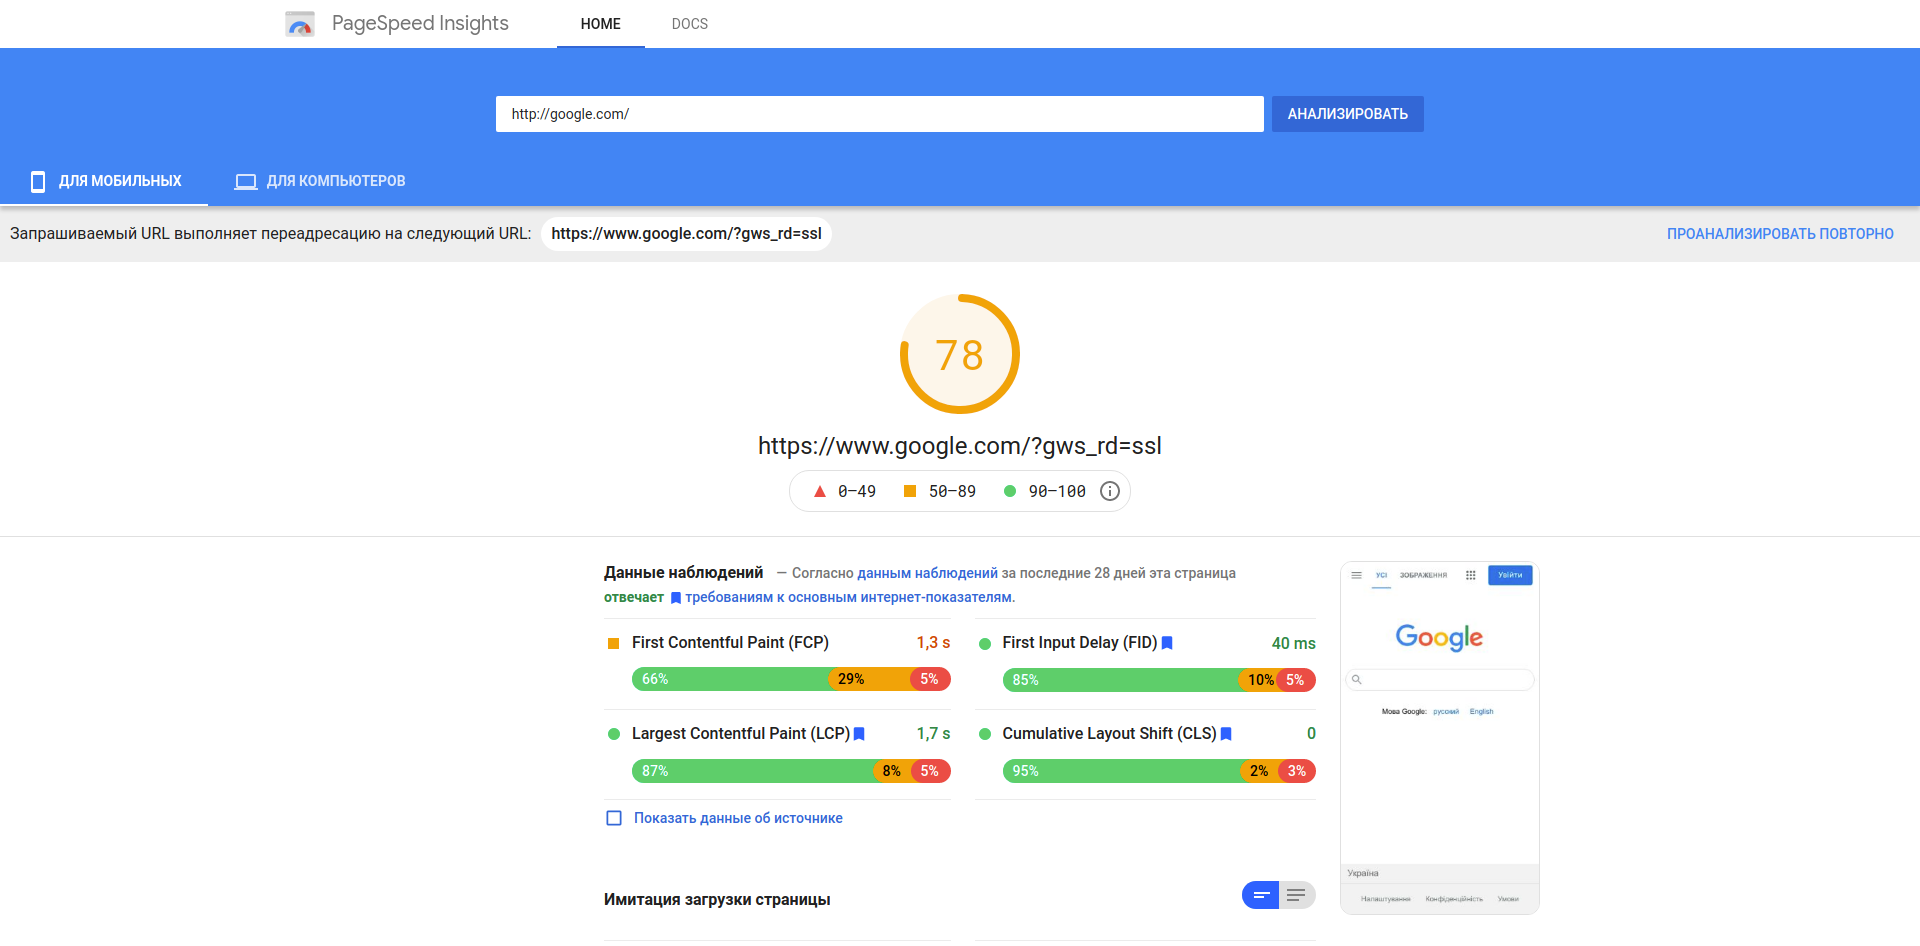Click red triangle 0–49 legend icon
Screen dimensions: 1920x946
(x=820, y=491)
